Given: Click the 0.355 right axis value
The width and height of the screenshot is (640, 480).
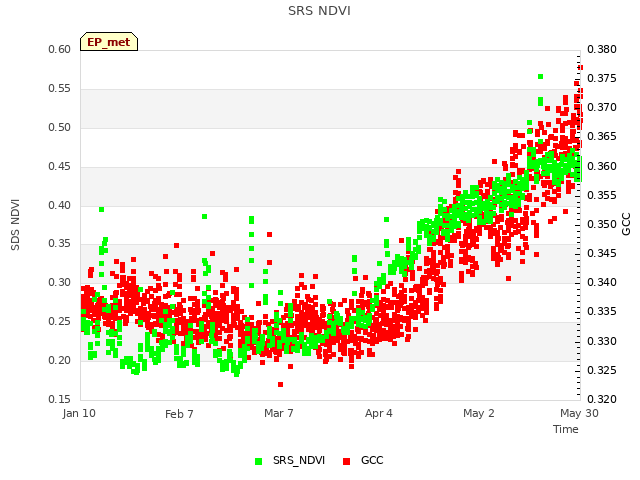Looking at the screenshot, I should pos(602,196).
